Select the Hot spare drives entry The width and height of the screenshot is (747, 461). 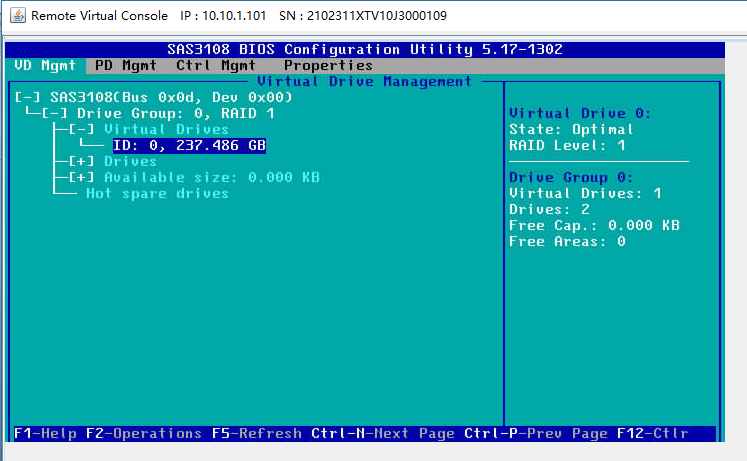[x=157, y=194]
